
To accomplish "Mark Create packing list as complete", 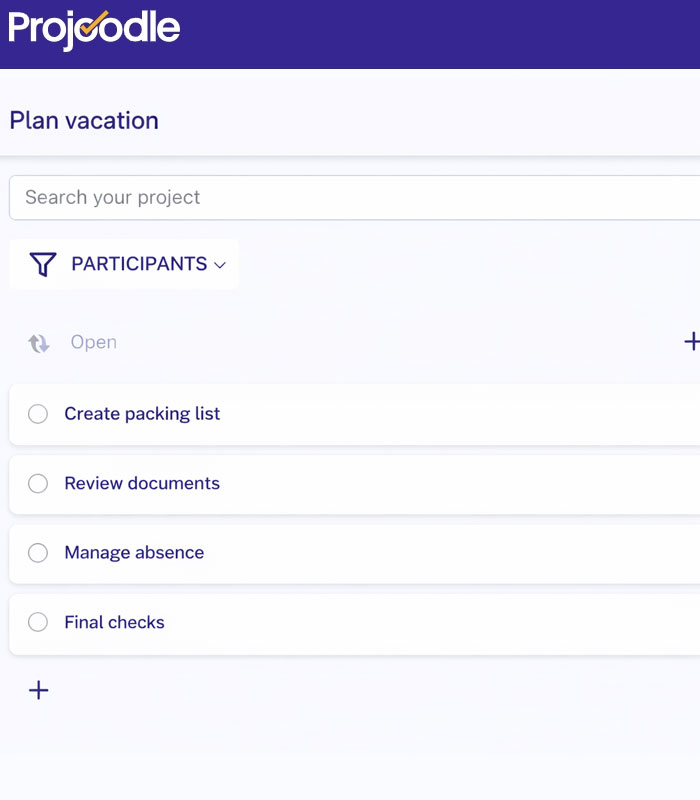I will (x=37, y=413).
